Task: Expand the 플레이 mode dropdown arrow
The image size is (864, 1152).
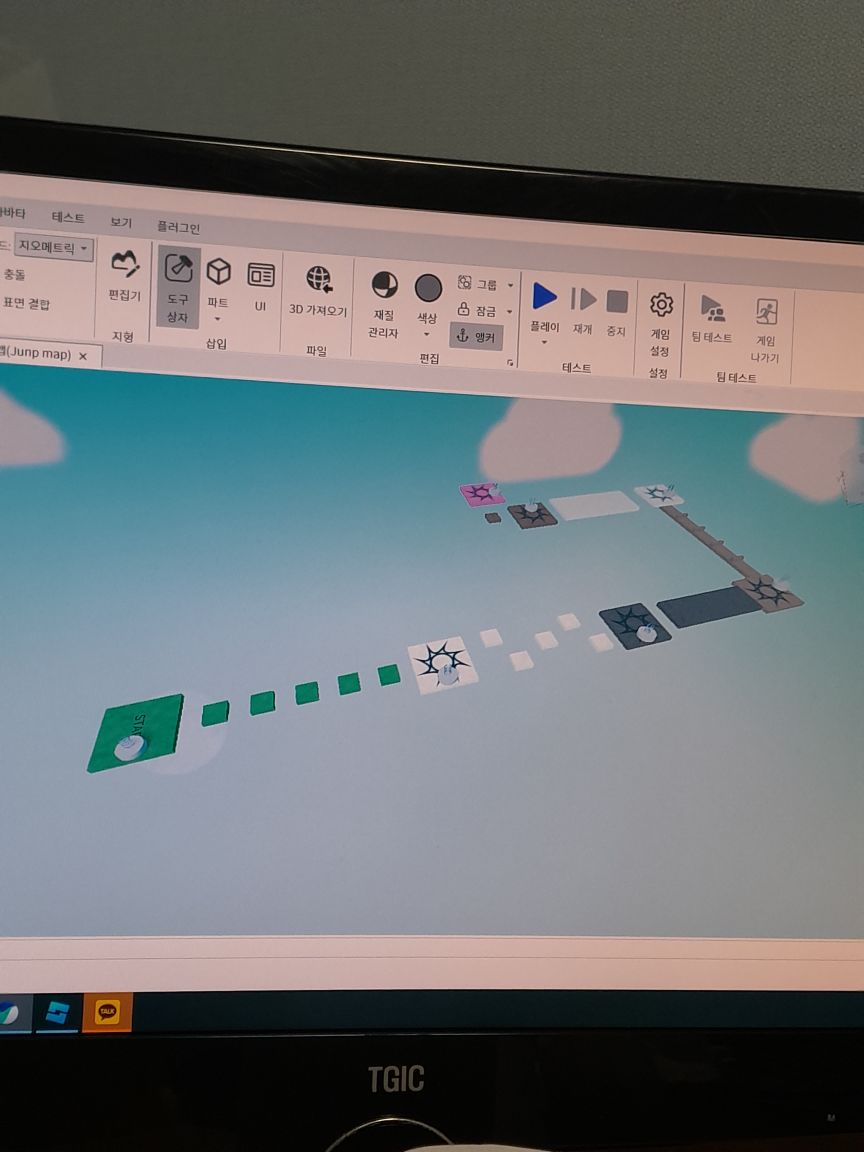Action: point(544,342)
